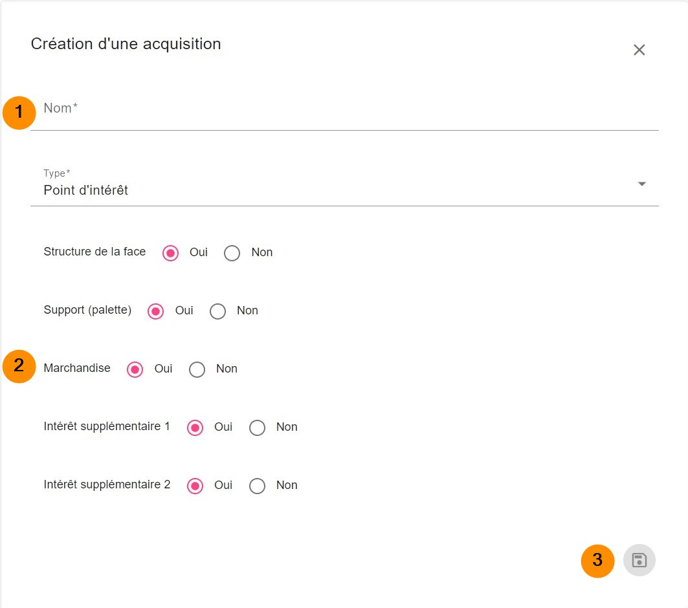Image resolution: width=688 pixels, height=608 pixels.
Task: Select Non for Marchandise
Action: (197, 369)
